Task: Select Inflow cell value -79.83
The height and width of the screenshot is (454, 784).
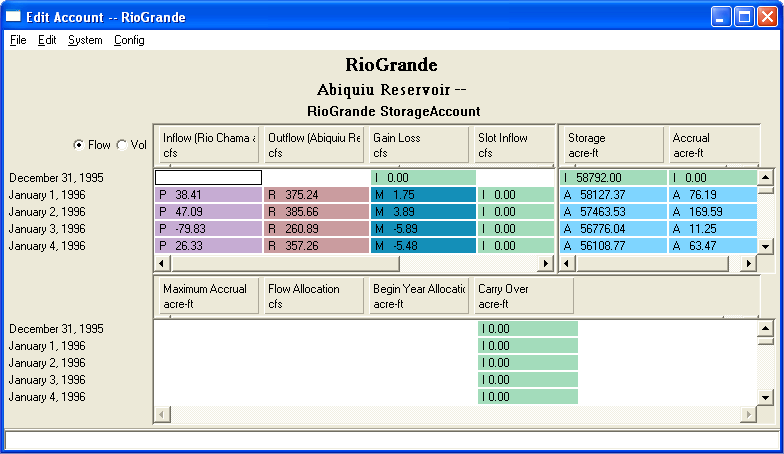Action: point(208,228)
